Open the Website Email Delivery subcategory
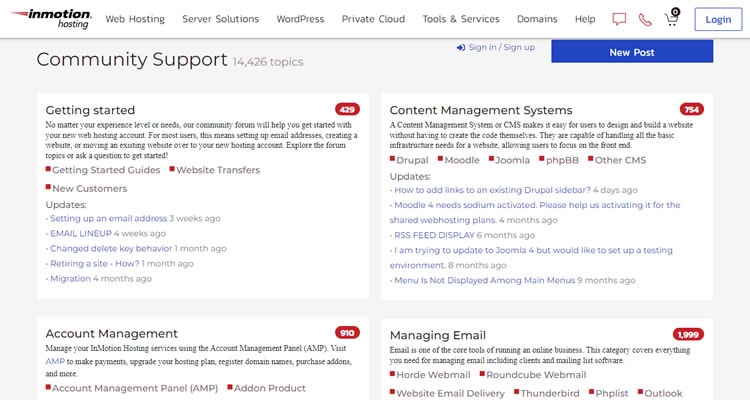Viewport: 750px width, 400px height. click(x=451, y=393)
